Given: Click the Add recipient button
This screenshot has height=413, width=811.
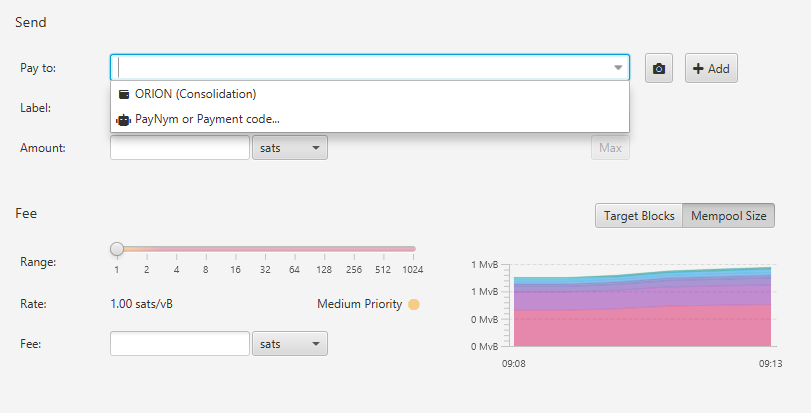Looking at the screenshot, I should pos(711,69).
